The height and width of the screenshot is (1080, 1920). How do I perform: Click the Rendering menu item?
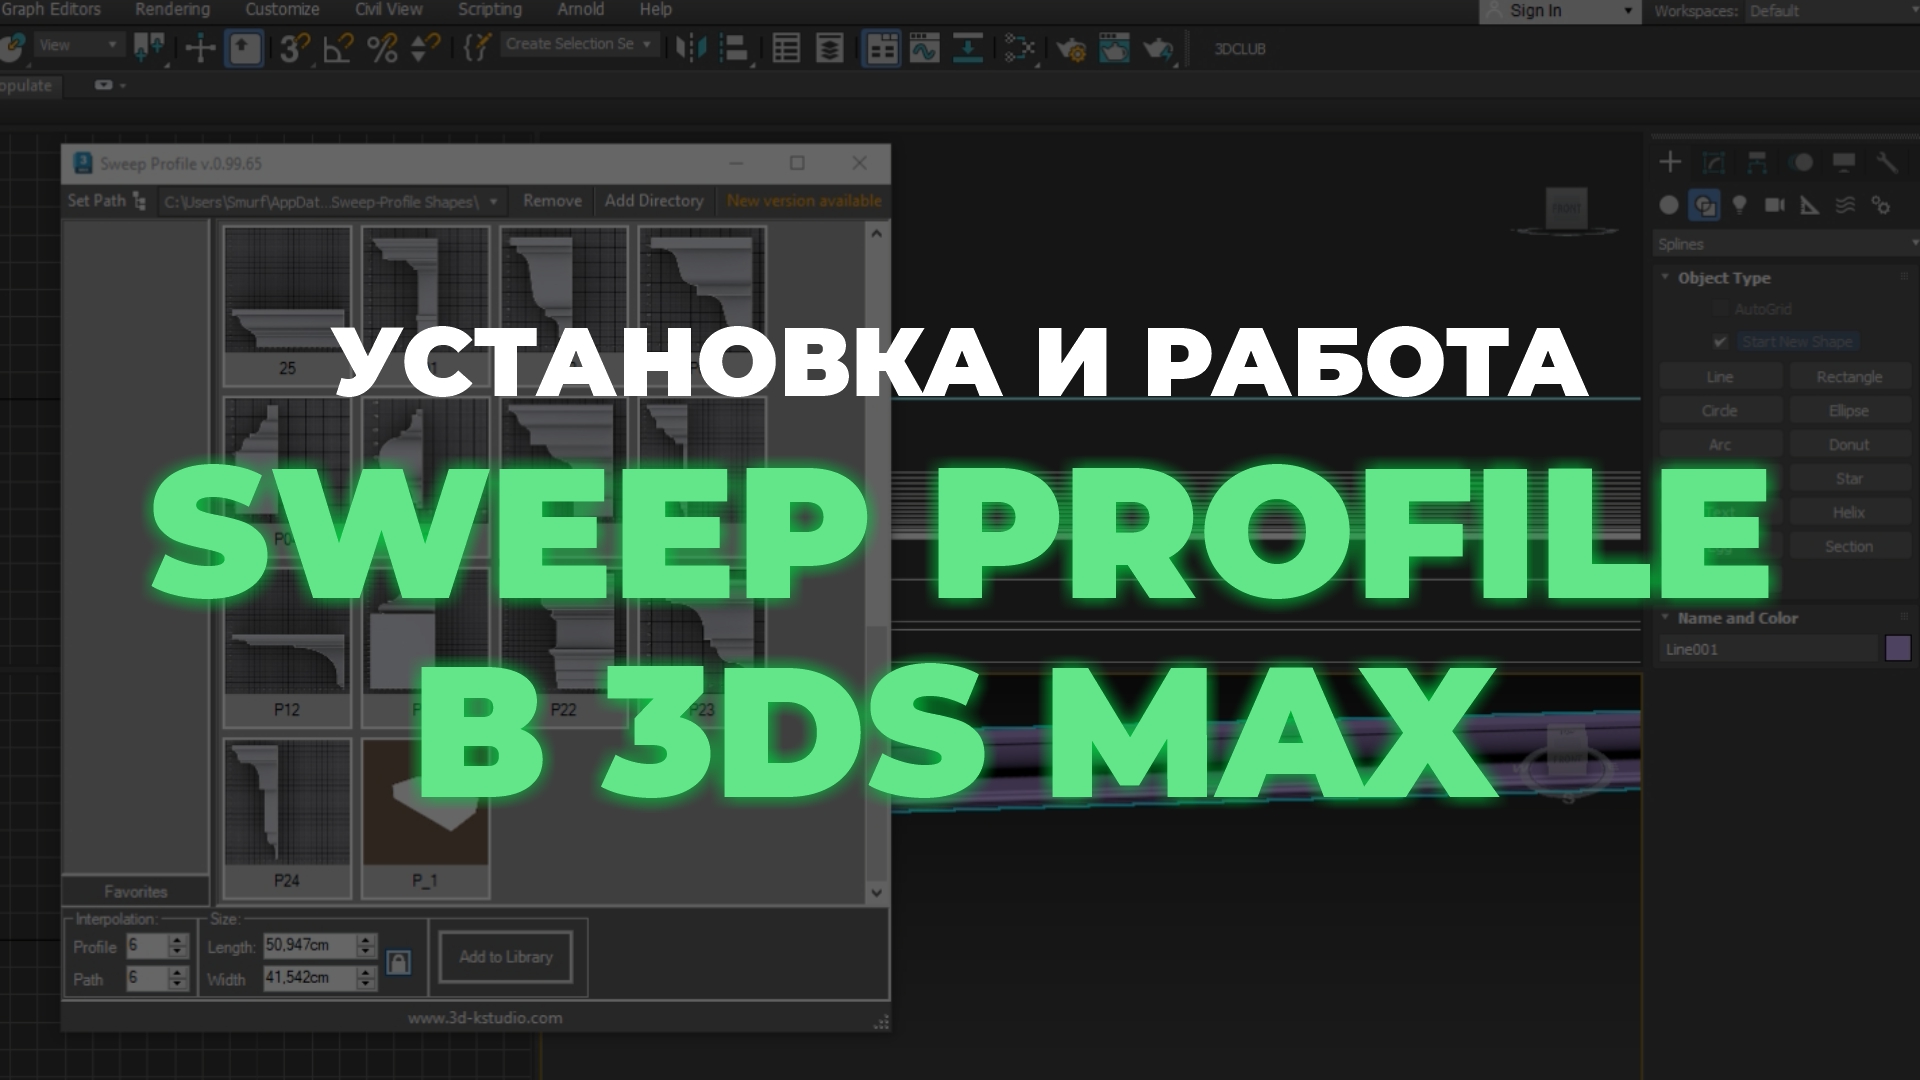[x=173, y=11]
